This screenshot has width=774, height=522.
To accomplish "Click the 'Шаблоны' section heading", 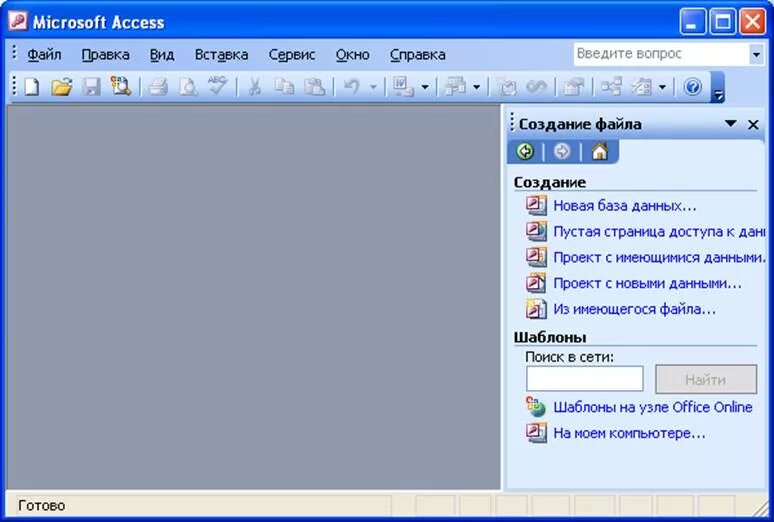I will [x=550, y=337].
